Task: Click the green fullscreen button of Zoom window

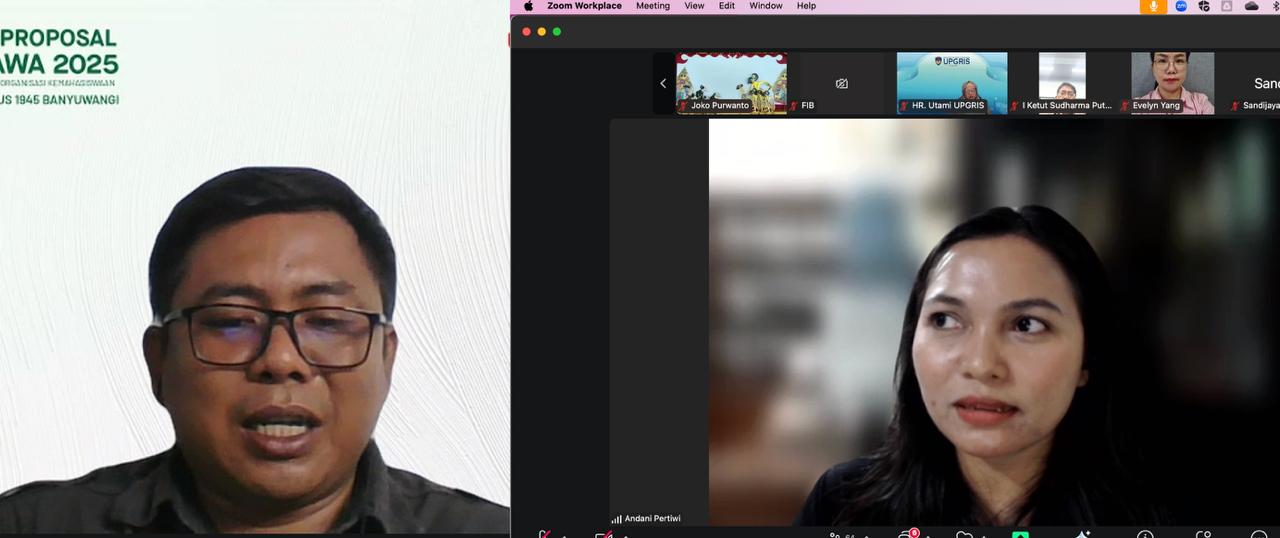Action: (x=557, y=31)
